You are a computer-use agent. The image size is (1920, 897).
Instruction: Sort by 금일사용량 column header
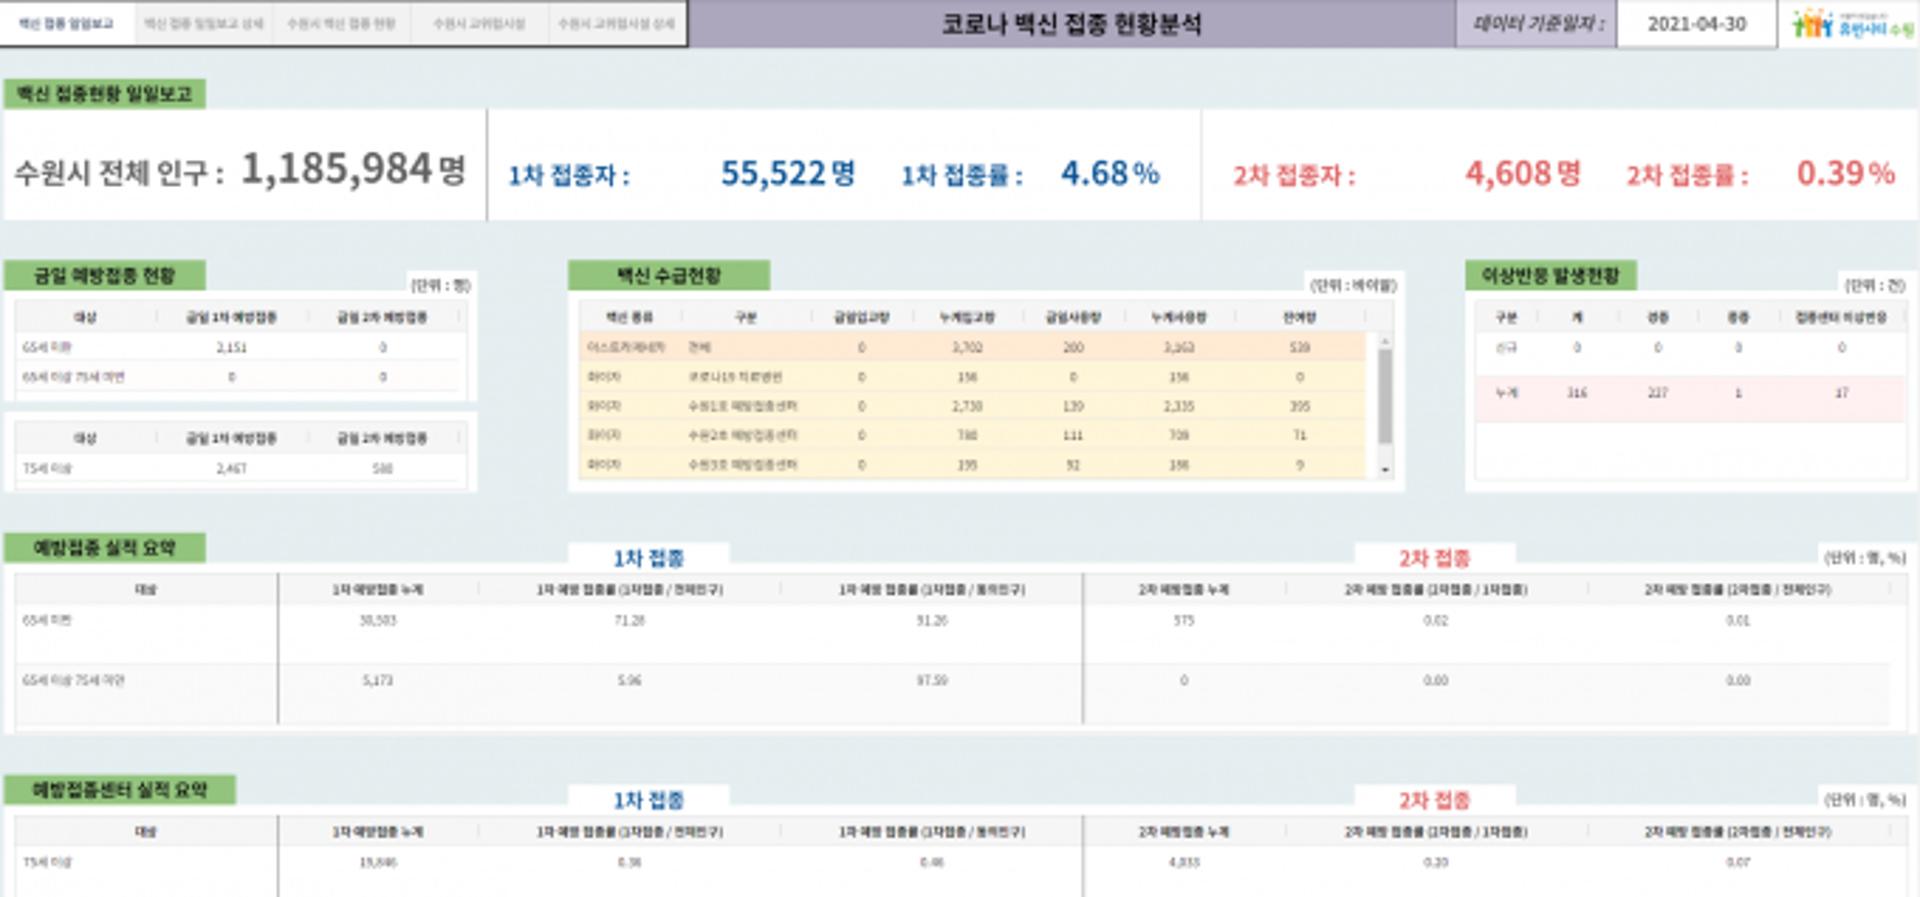point(1073,317)
